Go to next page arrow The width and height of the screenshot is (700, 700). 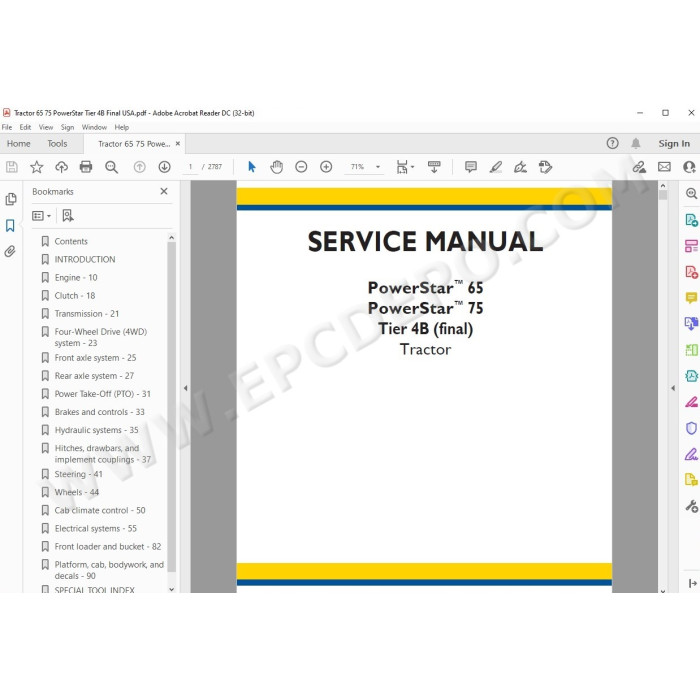[x=164, y=167]
